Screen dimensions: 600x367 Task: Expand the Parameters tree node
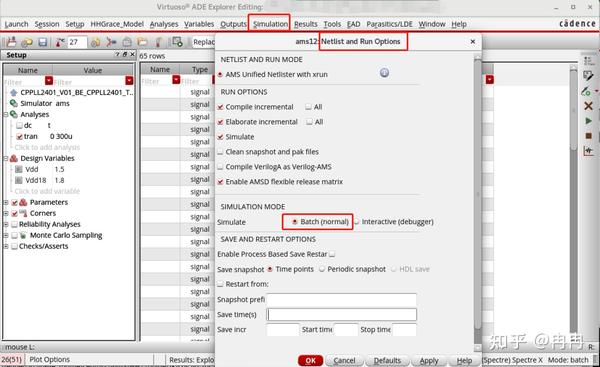pos(6,202)
